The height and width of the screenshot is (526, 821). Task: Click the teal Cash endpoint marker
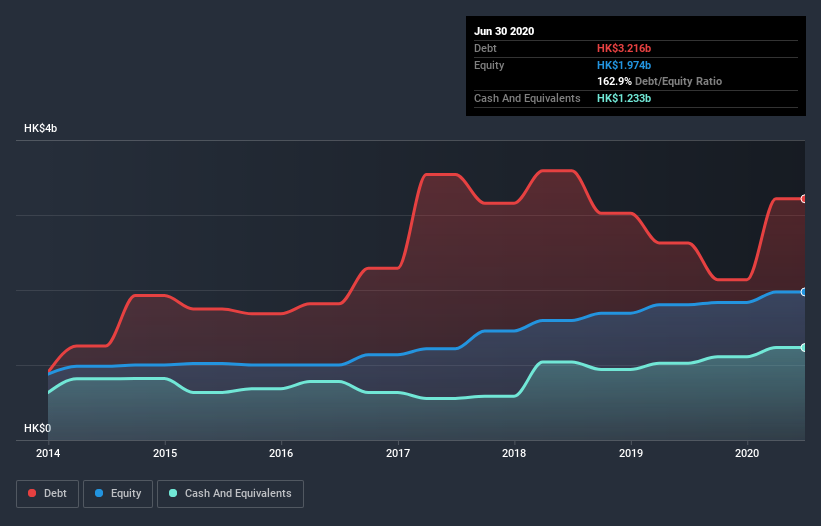804,348
